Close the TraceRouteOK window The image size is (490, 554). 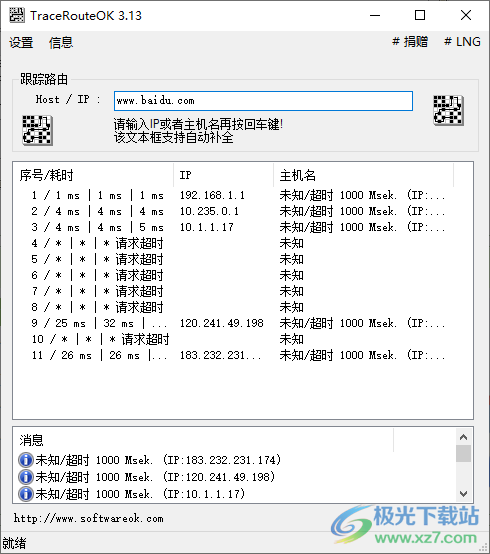point(466,15)
